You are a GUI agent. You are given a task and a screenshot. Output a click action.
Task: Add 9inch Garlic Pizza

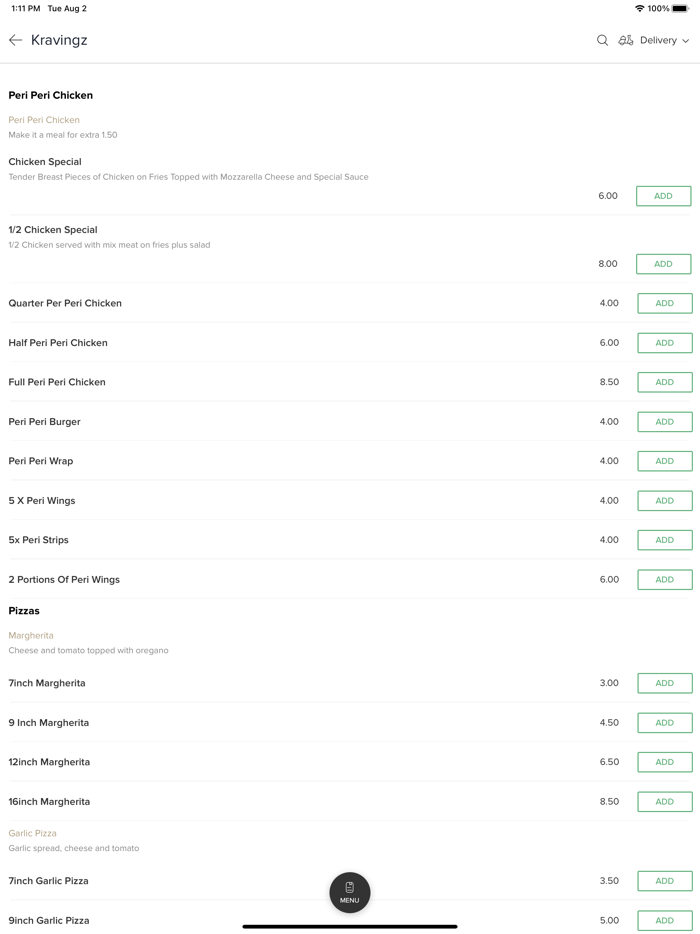tap(664, 920)
